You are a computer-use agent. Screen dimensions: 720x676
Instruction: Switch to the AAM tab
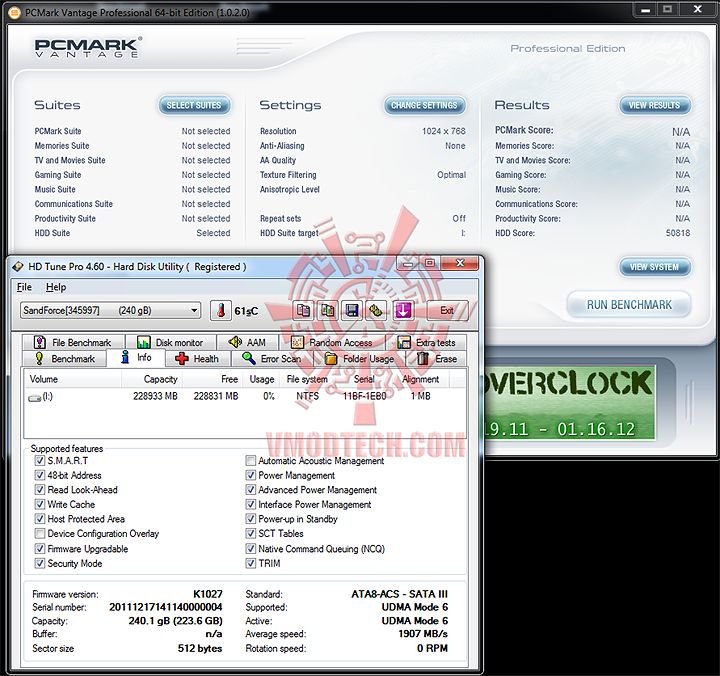click(248, 343)
